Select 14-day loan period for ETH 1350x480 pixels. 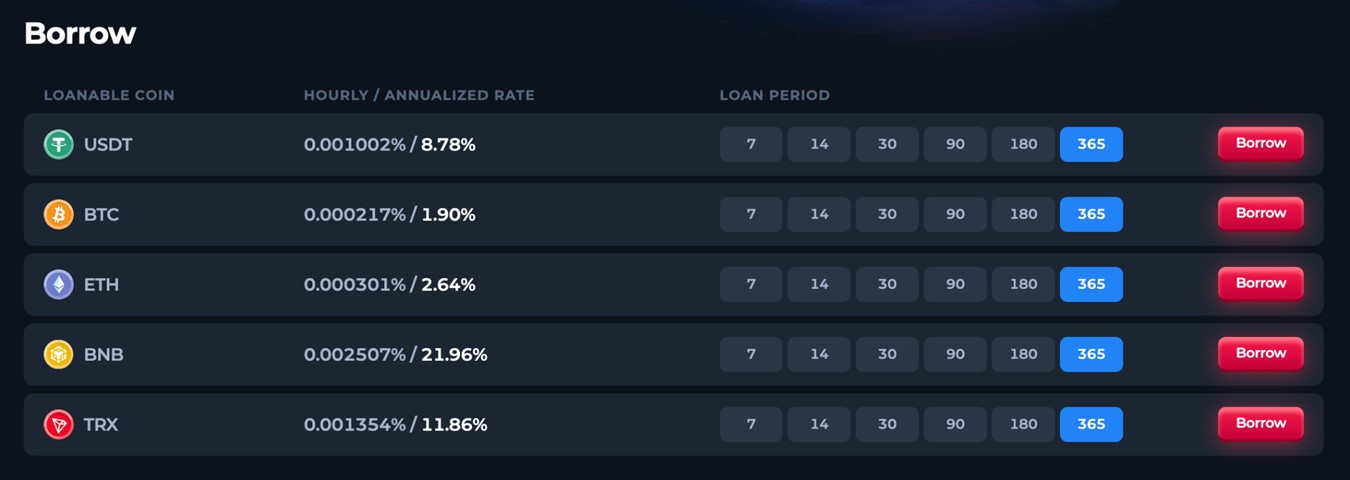coord(819,284)
